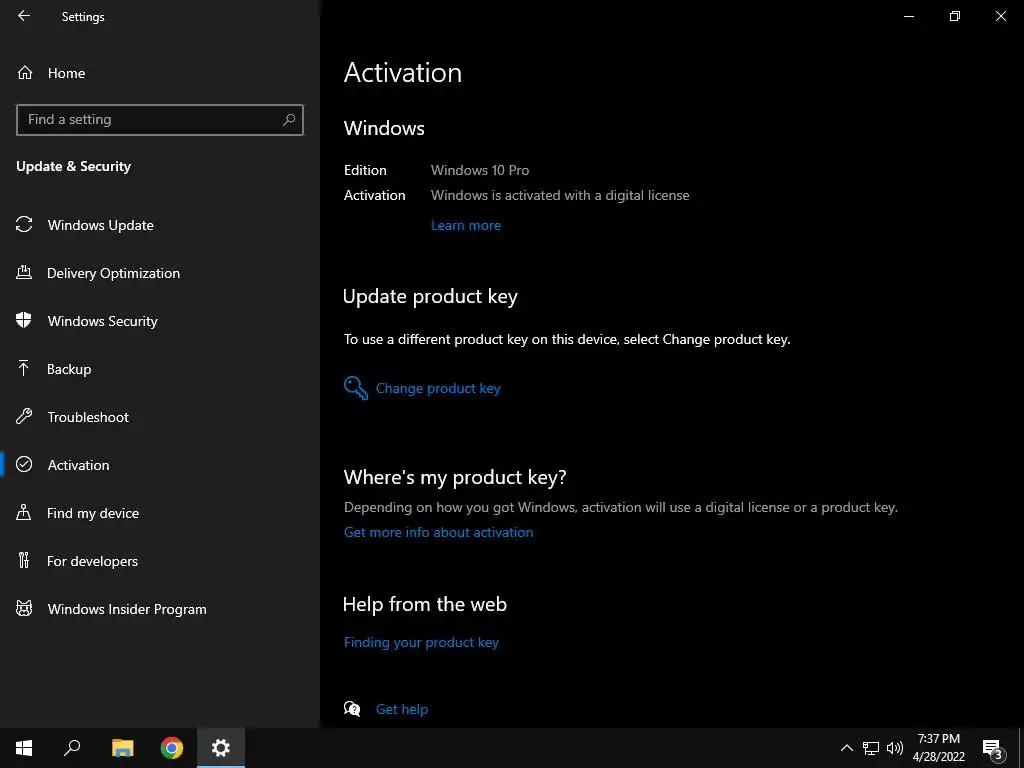
Task: Click the Windows Update refresh icon
Action: (x=24, y=225)
